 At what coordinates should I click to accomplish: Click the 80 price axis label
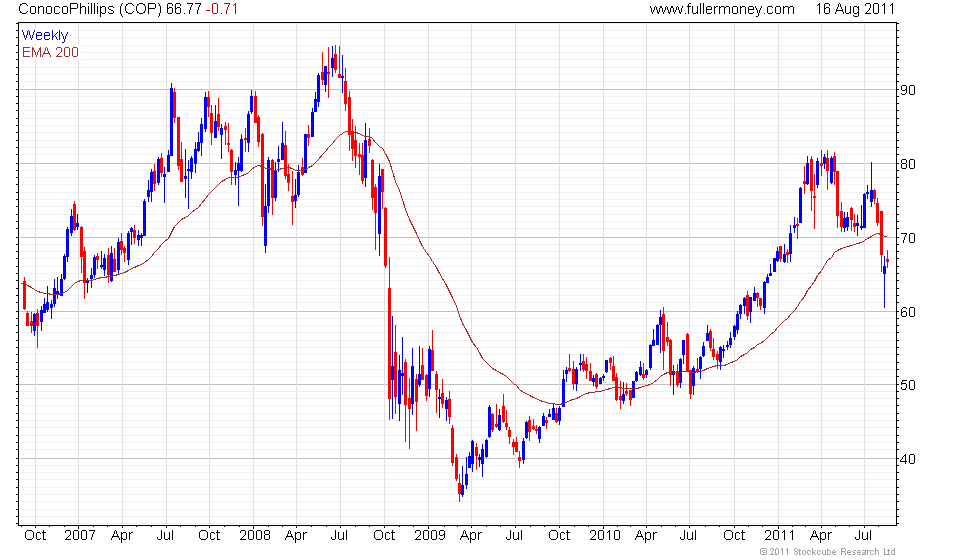pyautogui.click(x=908, y=164)
